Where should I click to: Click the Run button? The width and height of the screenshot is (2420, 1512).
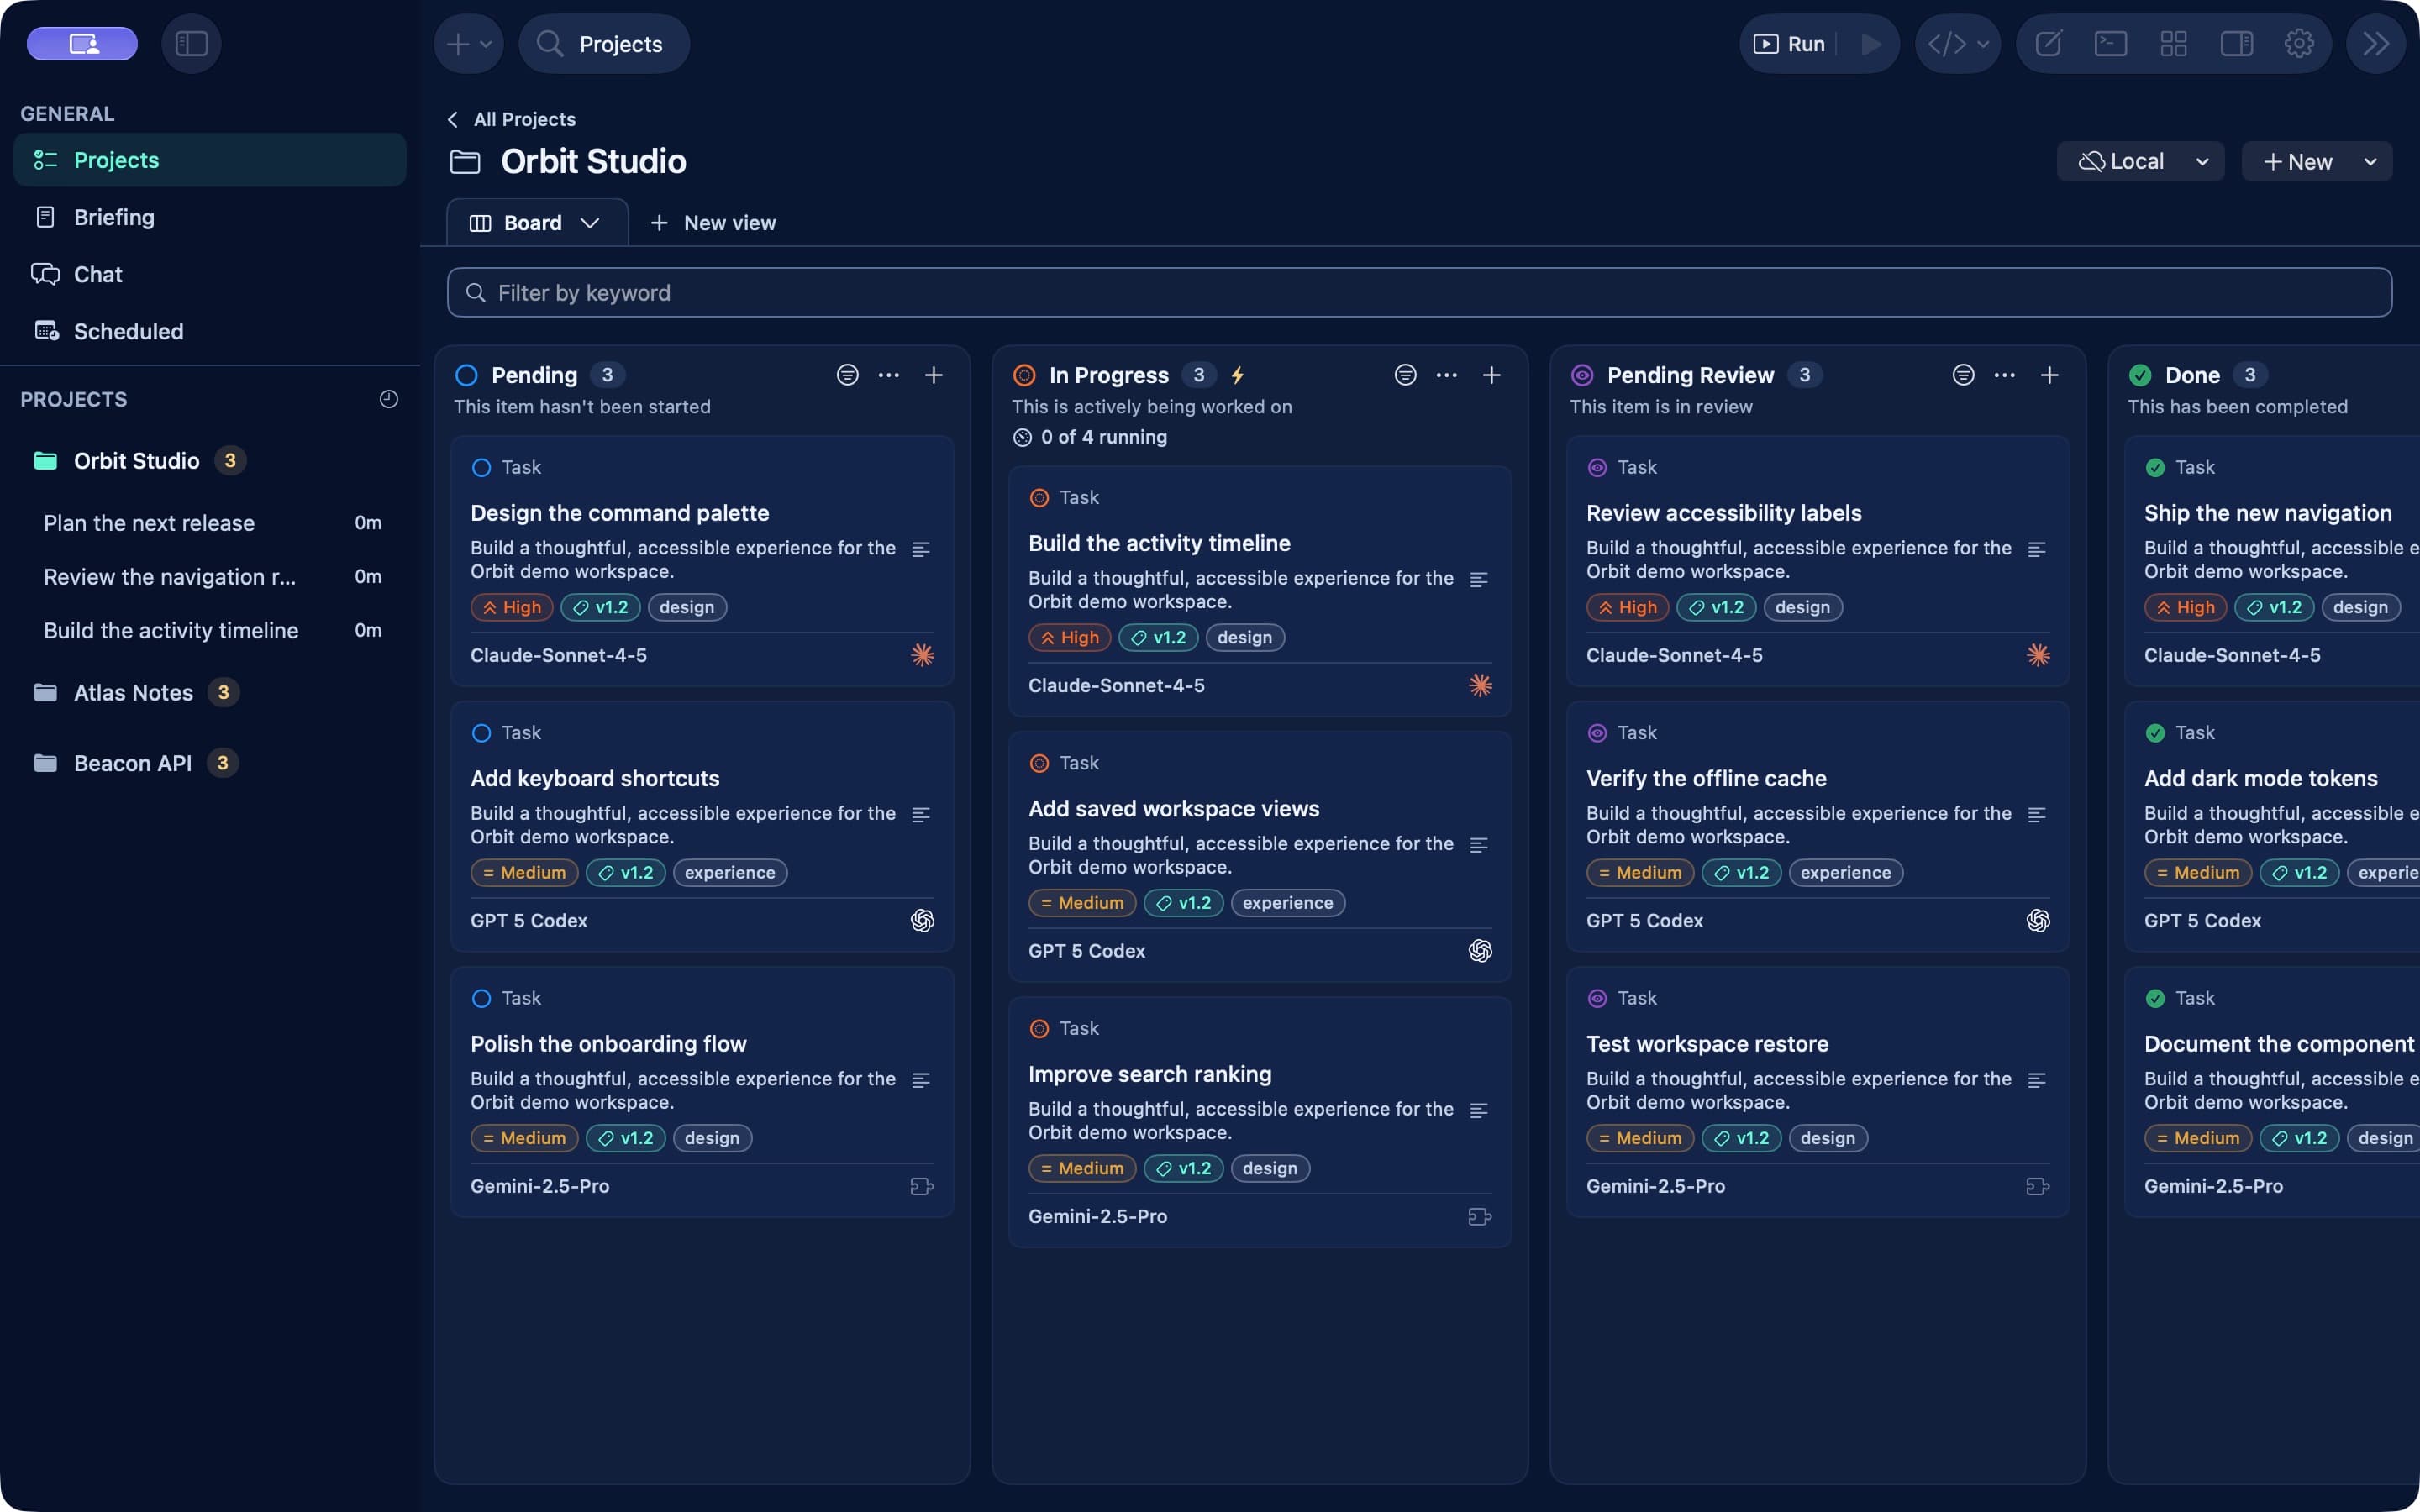click(1790, 44)
